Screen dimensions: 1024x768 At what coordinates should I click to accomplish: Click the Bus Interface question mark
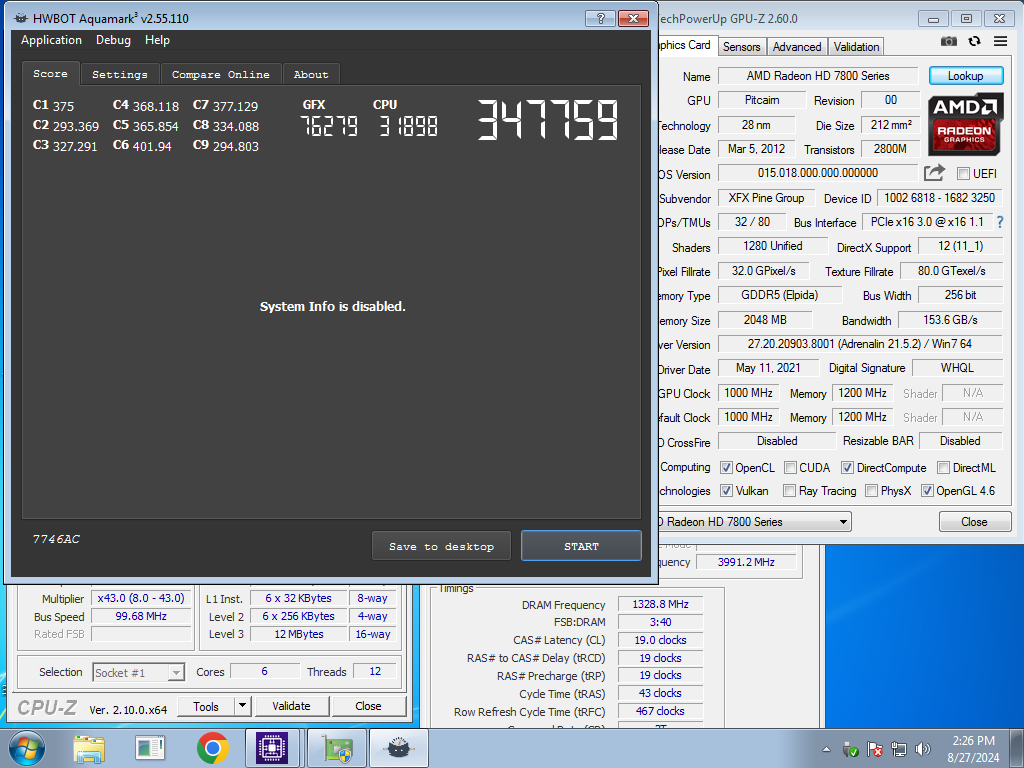[1000, 222]
